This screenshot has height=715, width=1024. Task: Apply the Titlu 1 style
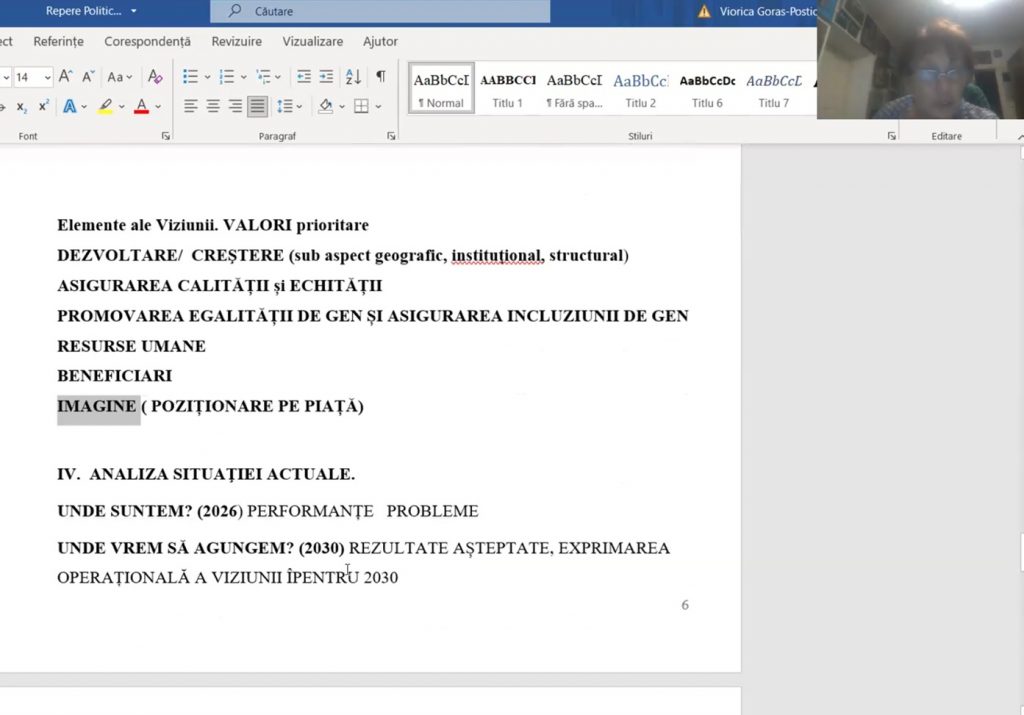pyautogui.click(x=507, y=88)
